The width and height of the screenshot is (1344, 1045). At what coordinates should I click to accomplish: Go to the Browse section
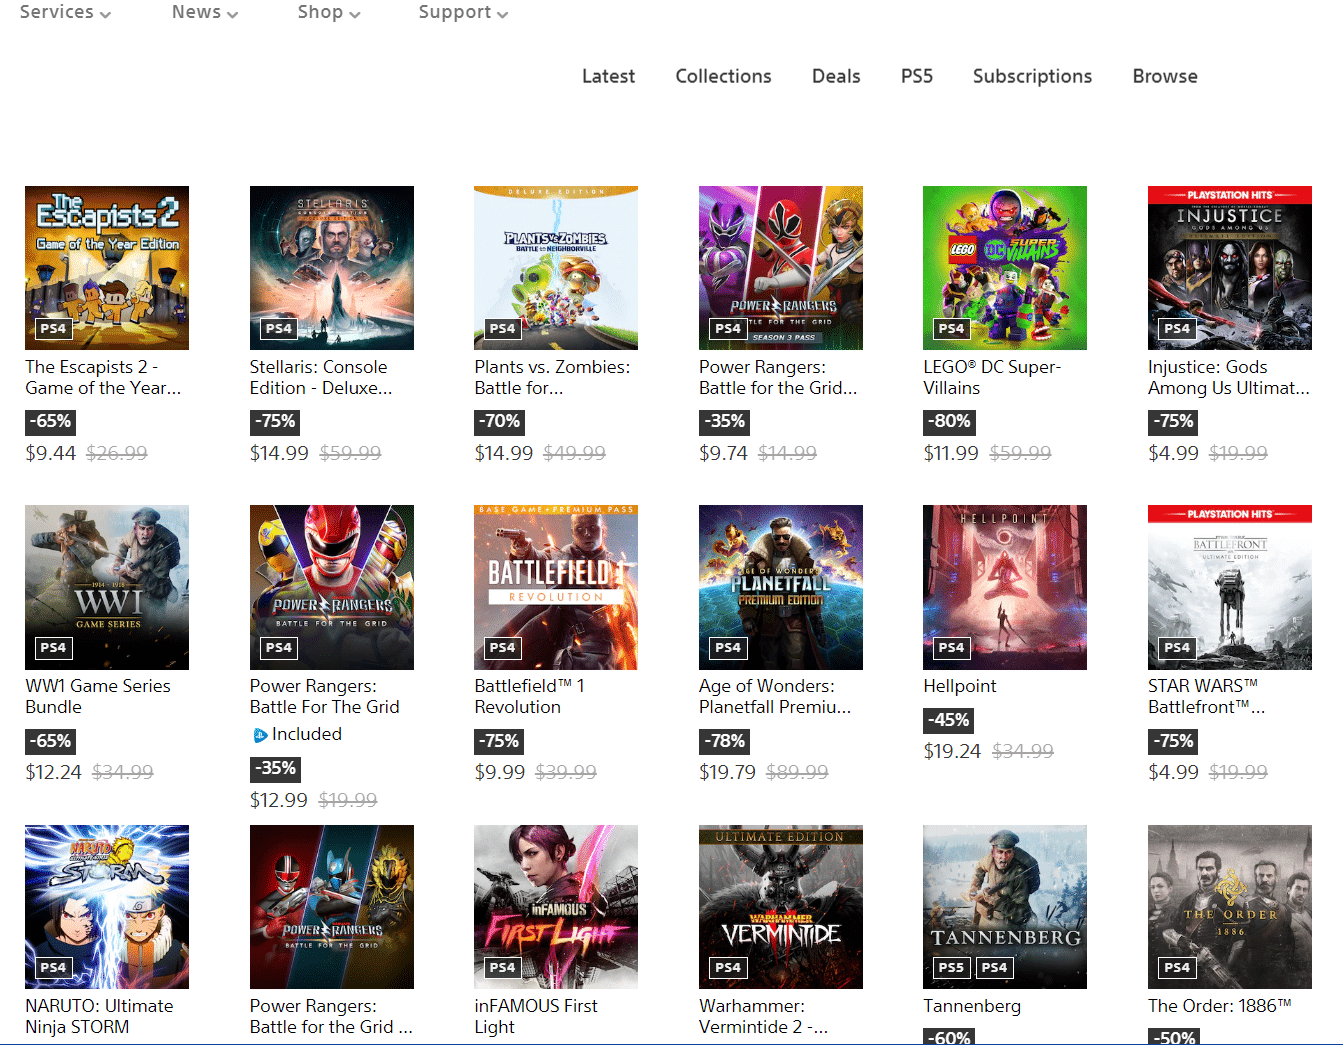pos(1164,76)
